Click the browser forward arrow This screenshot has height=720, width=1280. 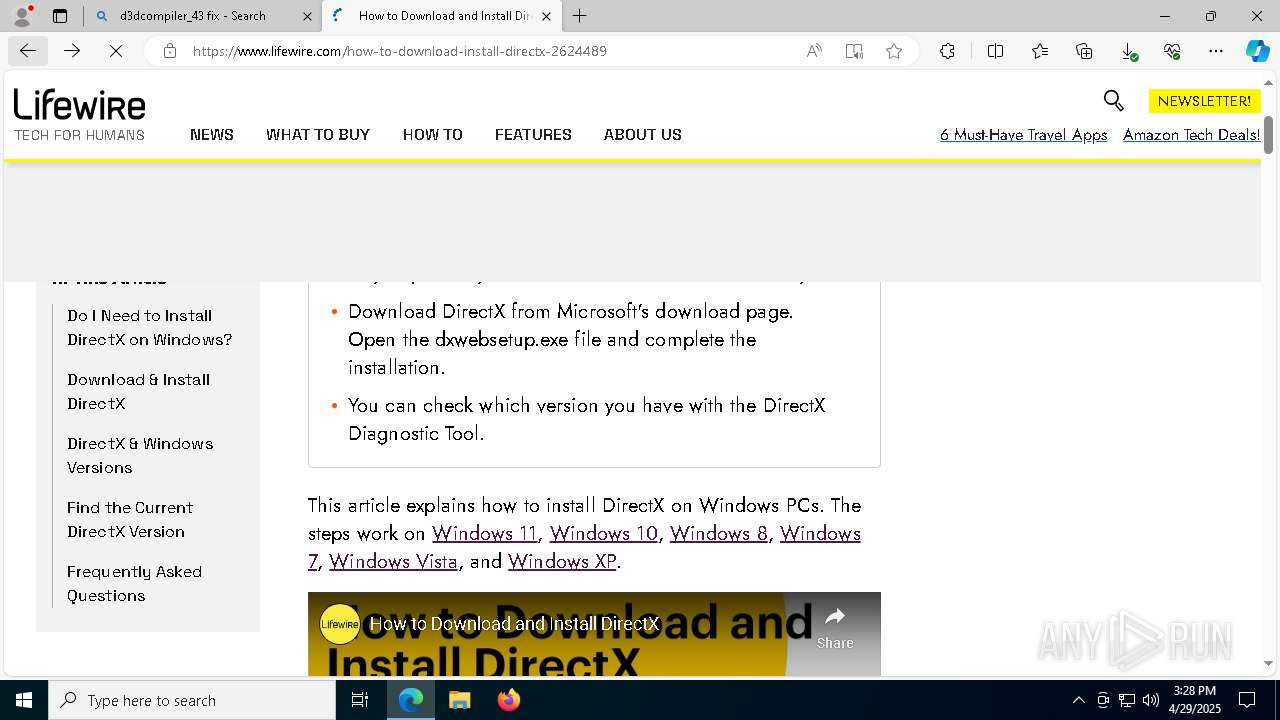72,51
